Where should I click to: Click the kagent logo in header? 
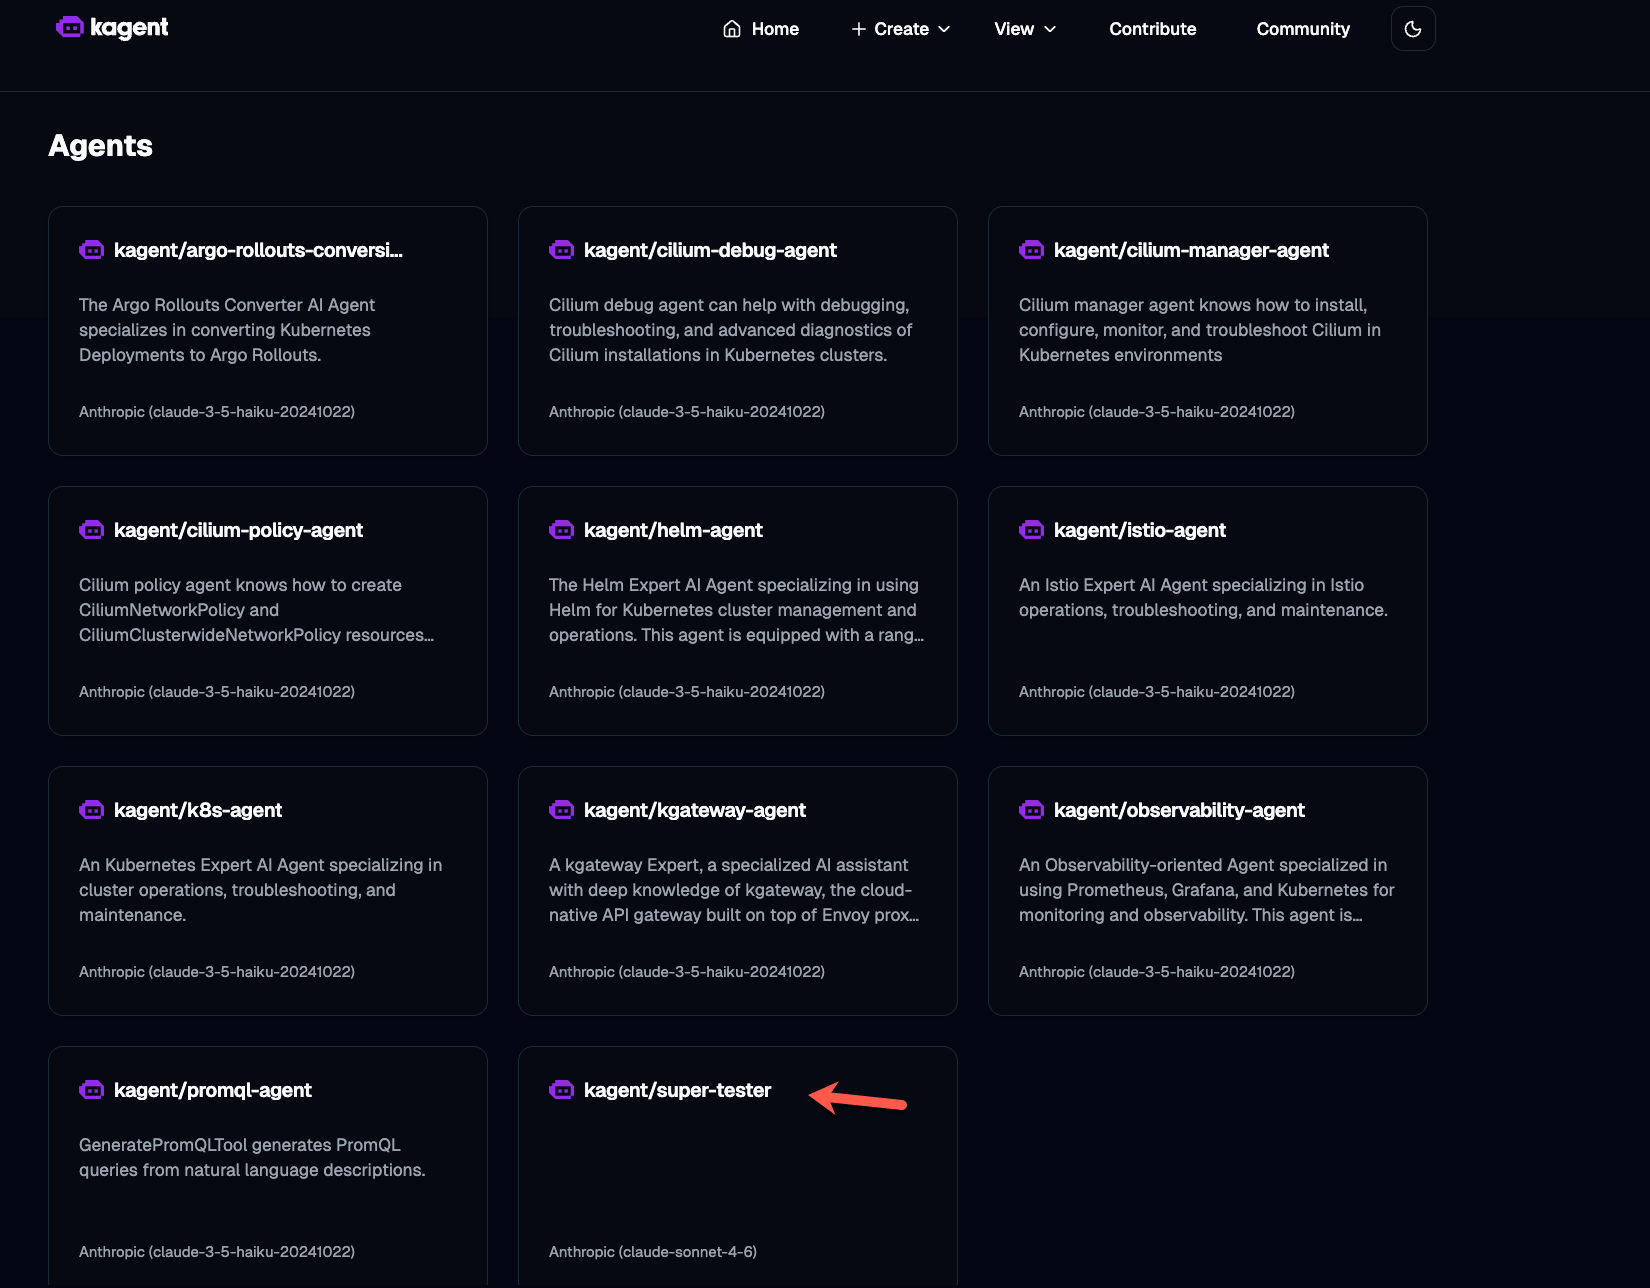pos(112,28)
